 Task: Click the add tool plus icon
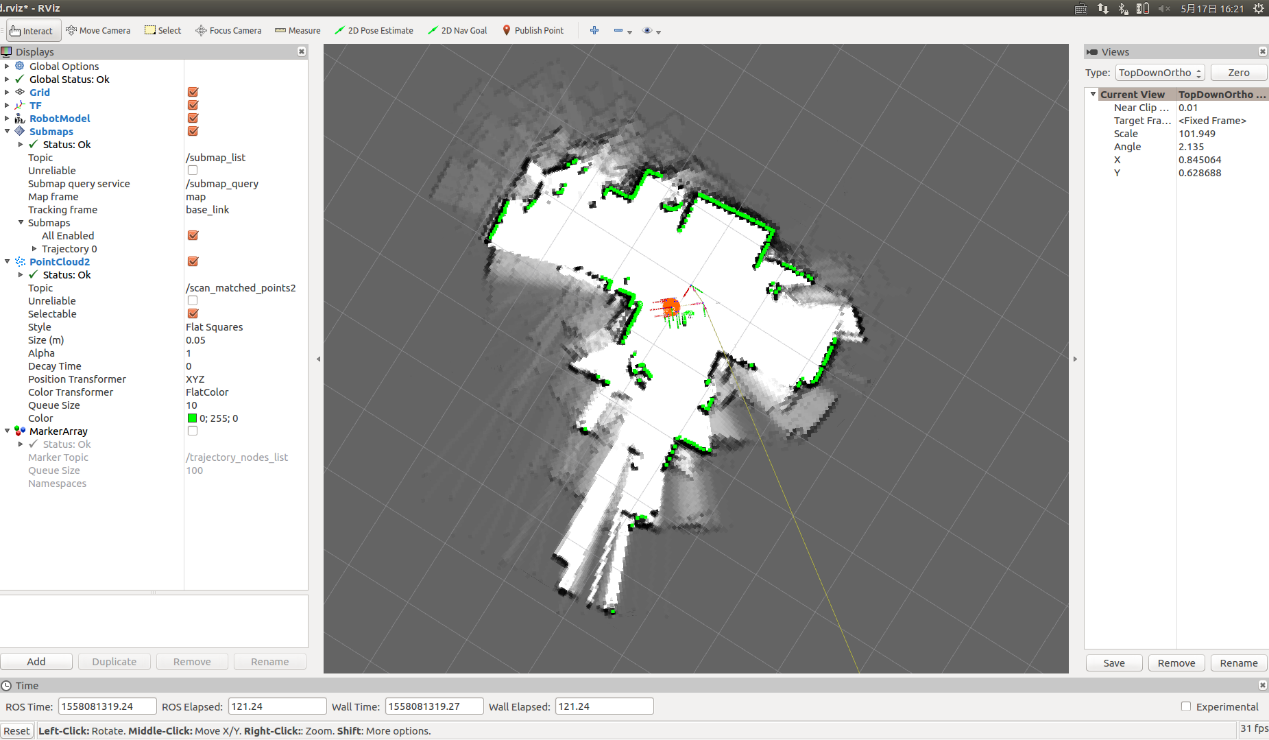[x=594, y=30]
